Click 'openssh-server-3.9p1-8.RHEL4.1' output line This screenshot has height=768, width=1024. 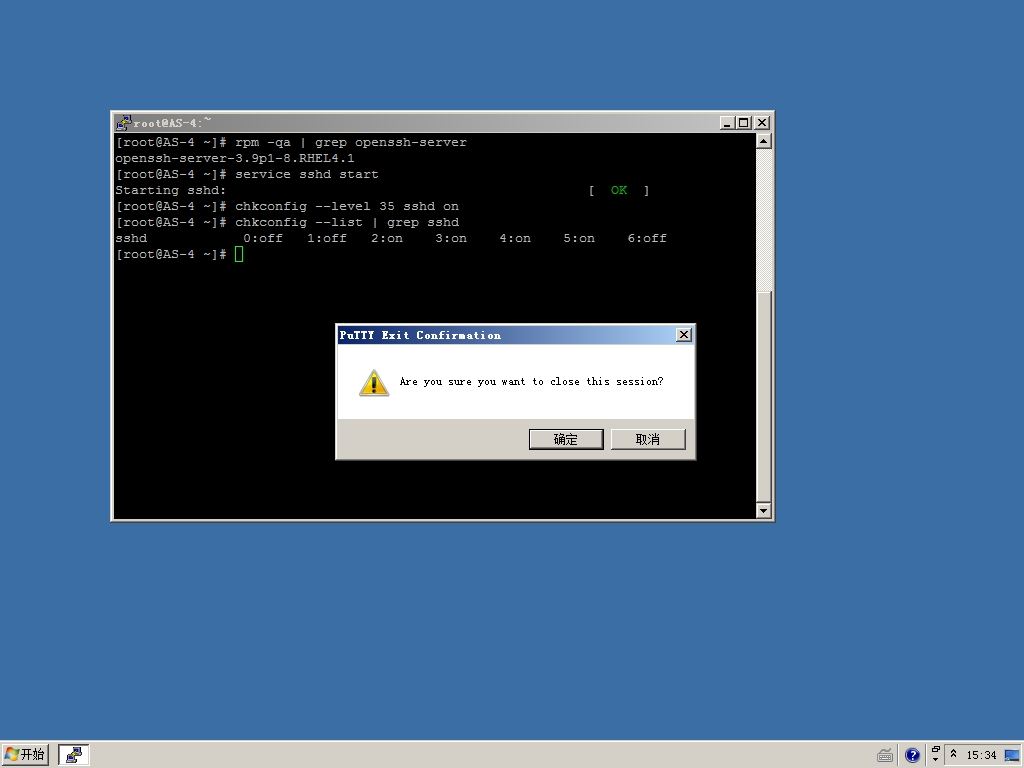tap(234, 158)
